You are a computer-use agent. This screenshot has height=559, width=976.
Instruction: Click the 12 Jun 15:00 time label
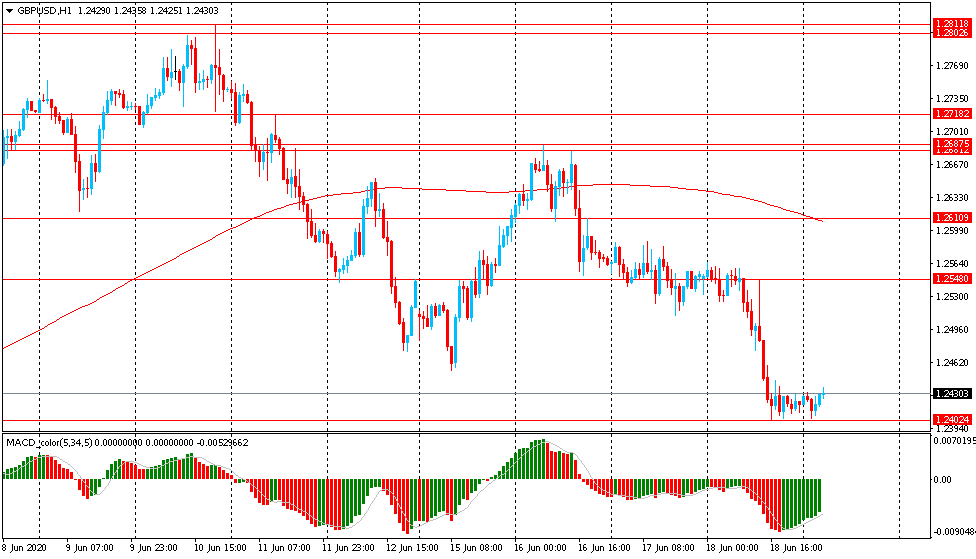[x=412, y=548]
